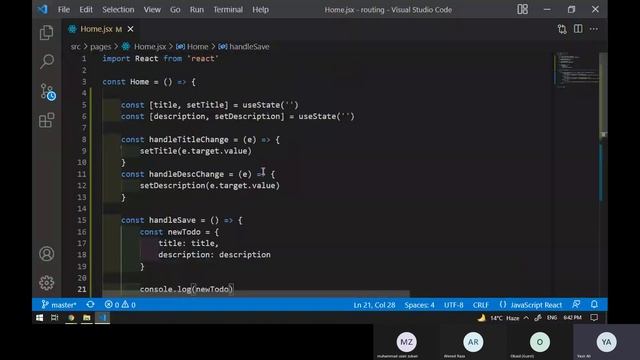Open the Search view in activity bar
This screenshot has width=640, height=360.
point(47,62)
